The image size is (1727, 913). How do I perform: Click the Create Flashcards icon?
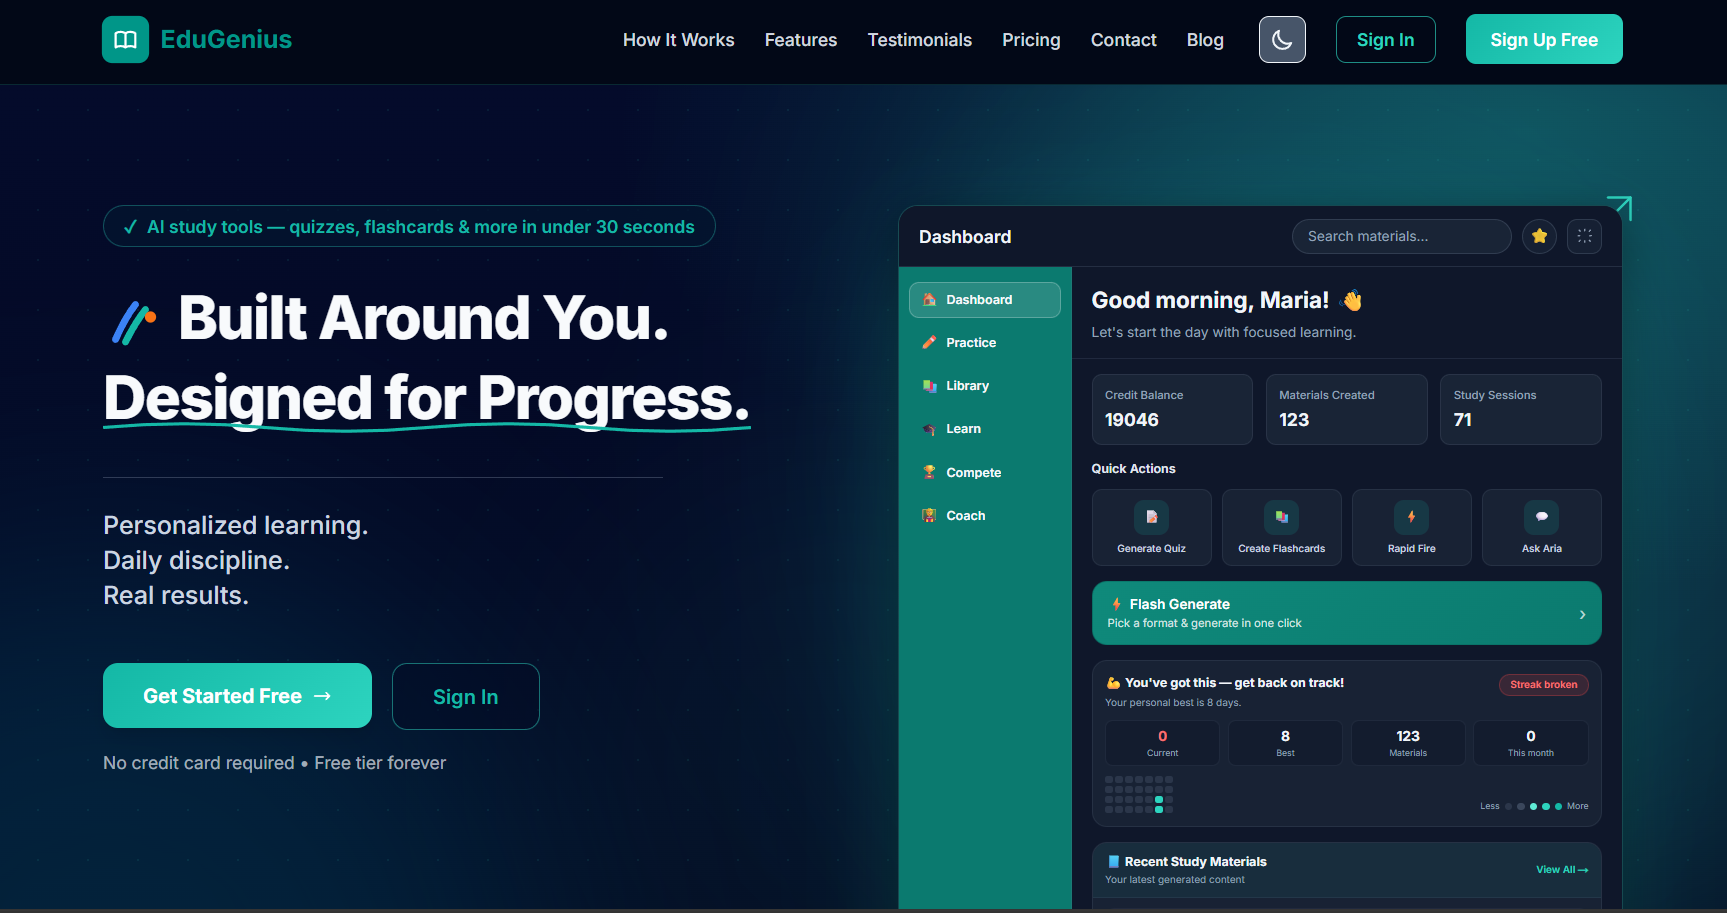click(1281, 517)
